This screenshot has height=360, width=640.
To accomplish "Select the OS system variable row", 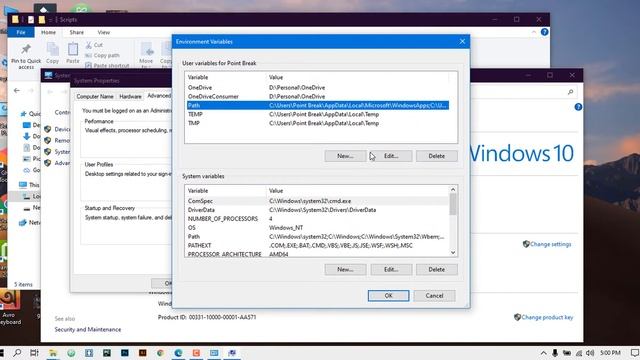I will point(318,228).
